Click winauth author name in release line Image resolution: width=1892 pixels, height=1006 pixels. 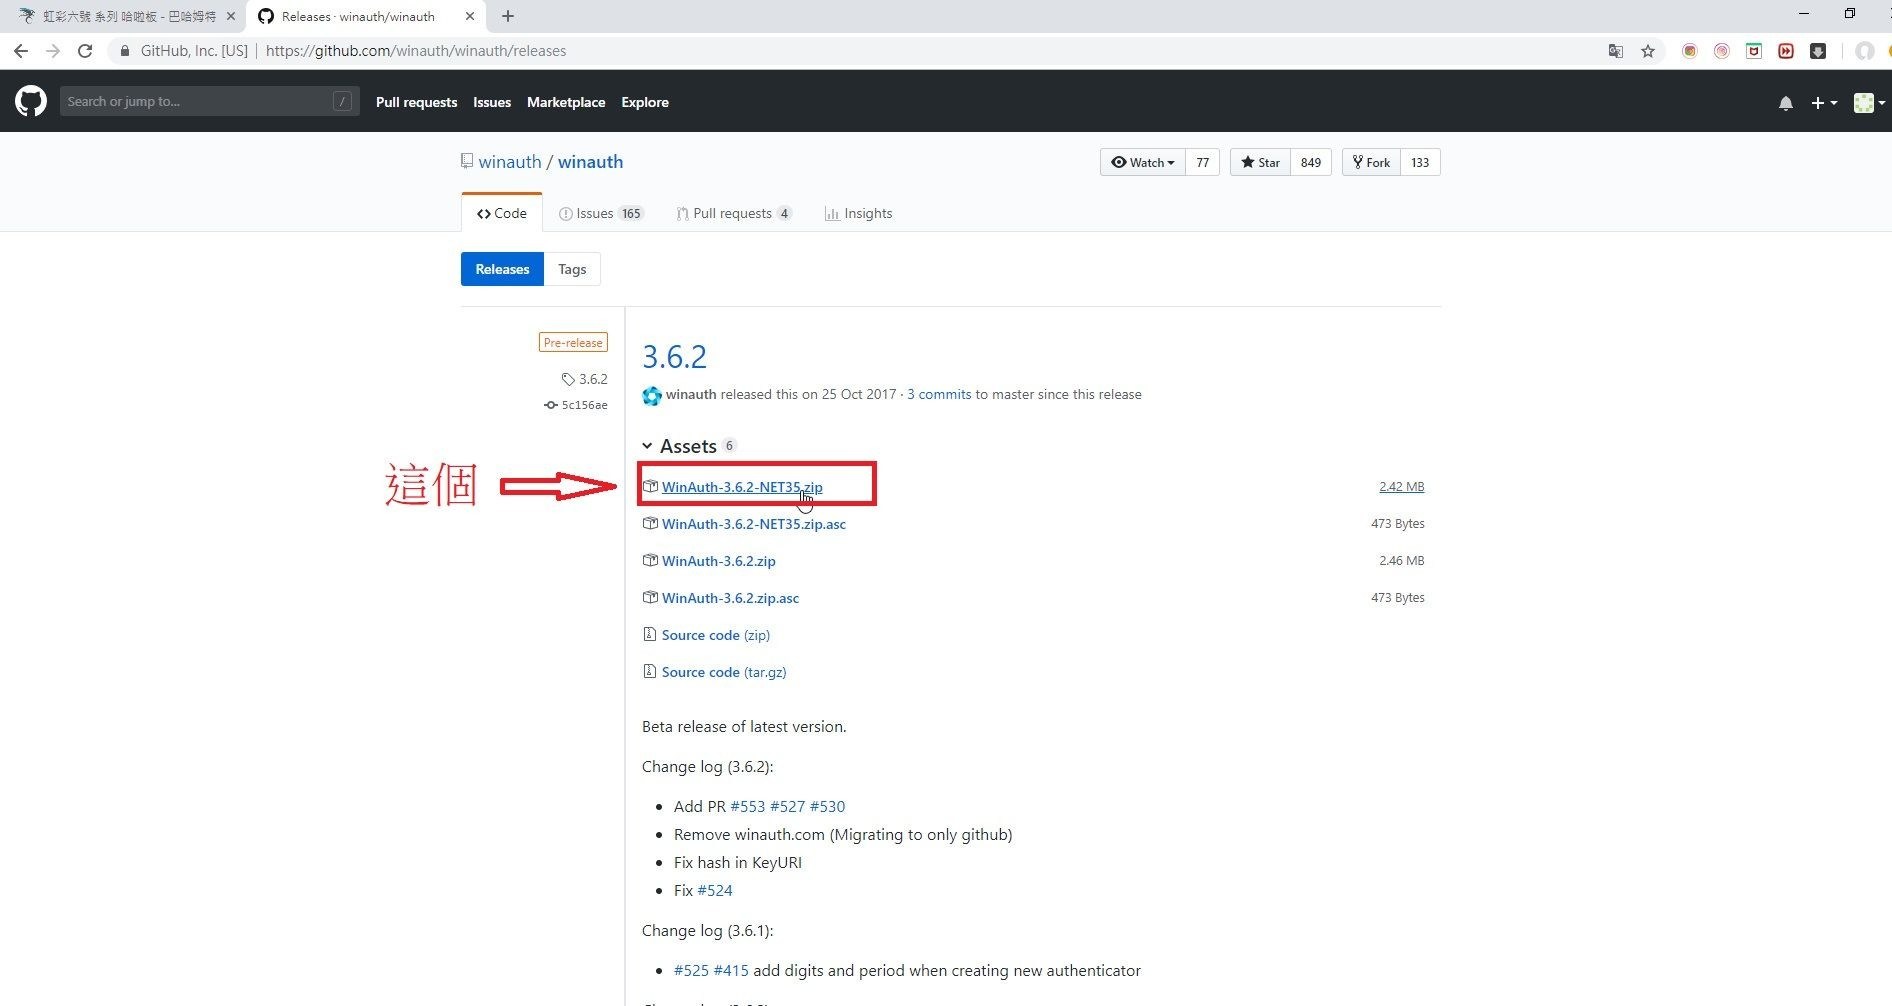coord(691,394)
